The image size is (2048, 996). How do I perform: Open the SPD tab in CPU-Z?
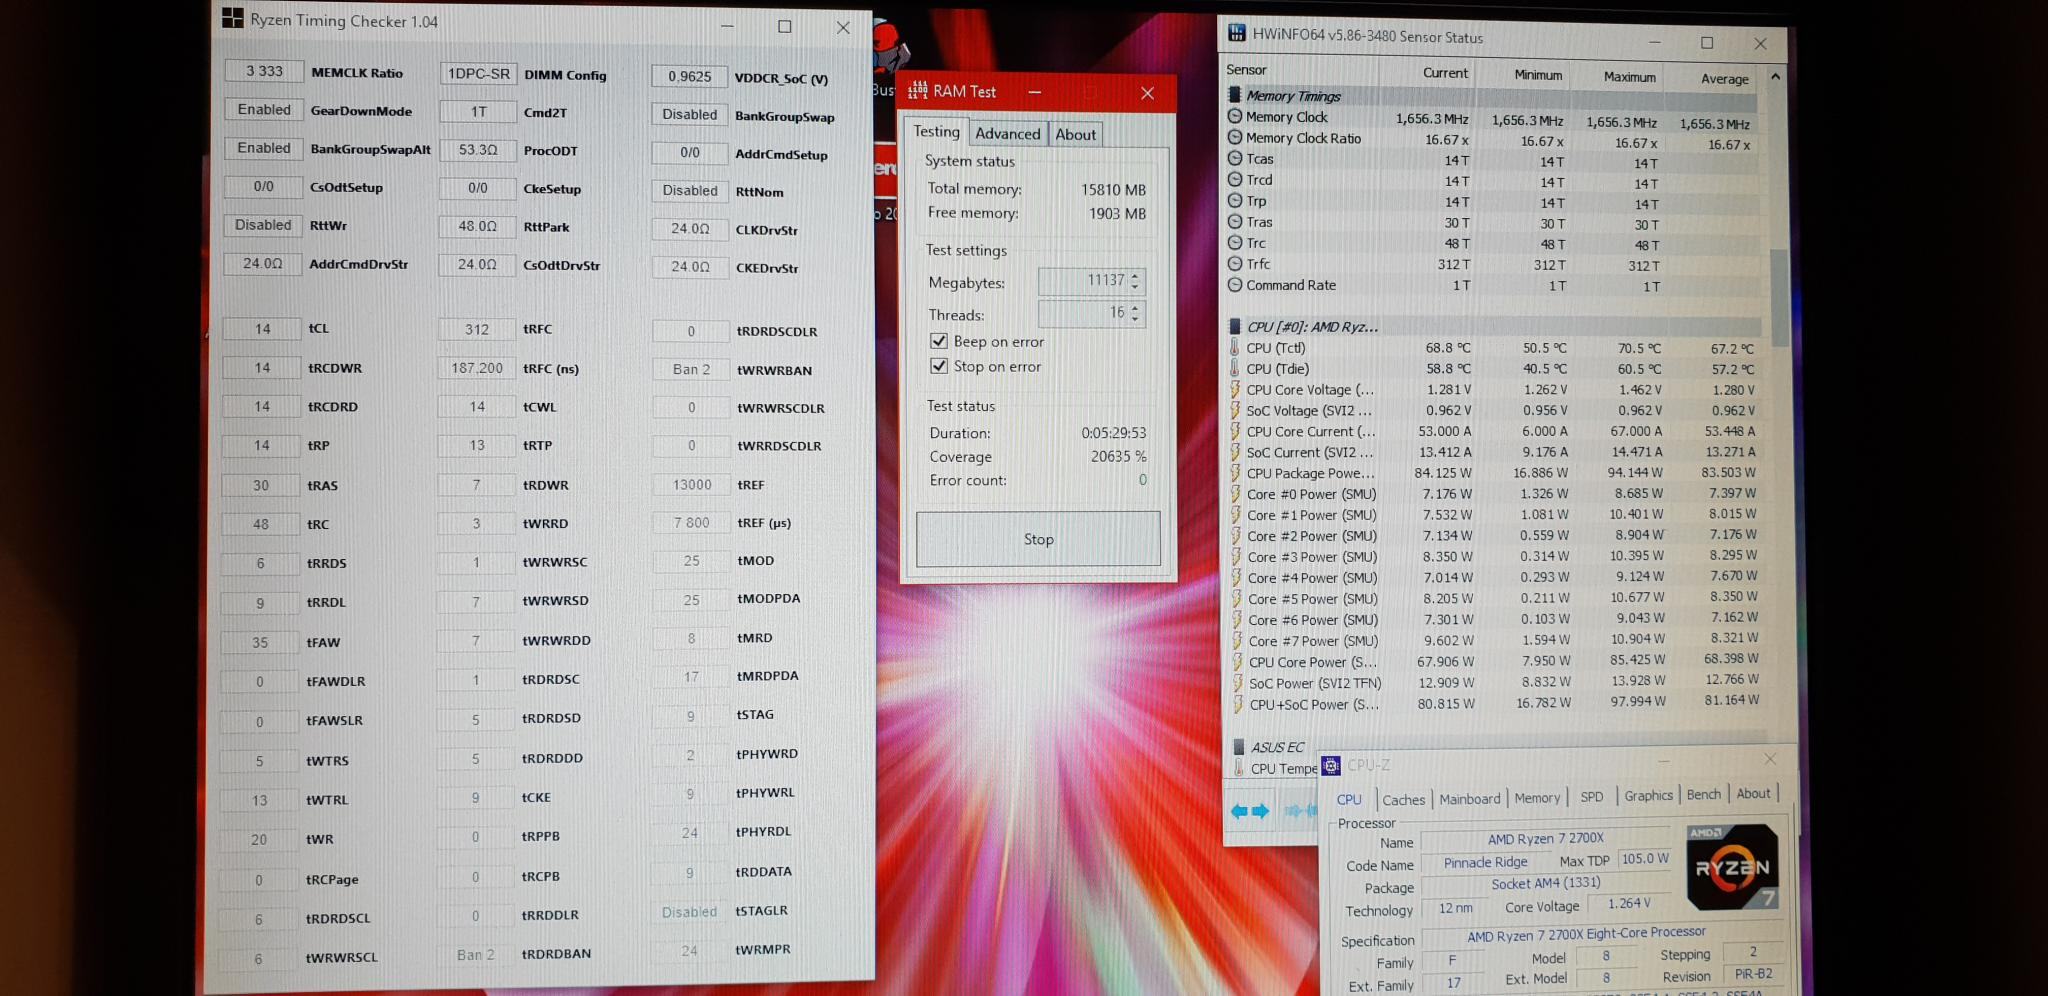click(x=1591, y=796)
